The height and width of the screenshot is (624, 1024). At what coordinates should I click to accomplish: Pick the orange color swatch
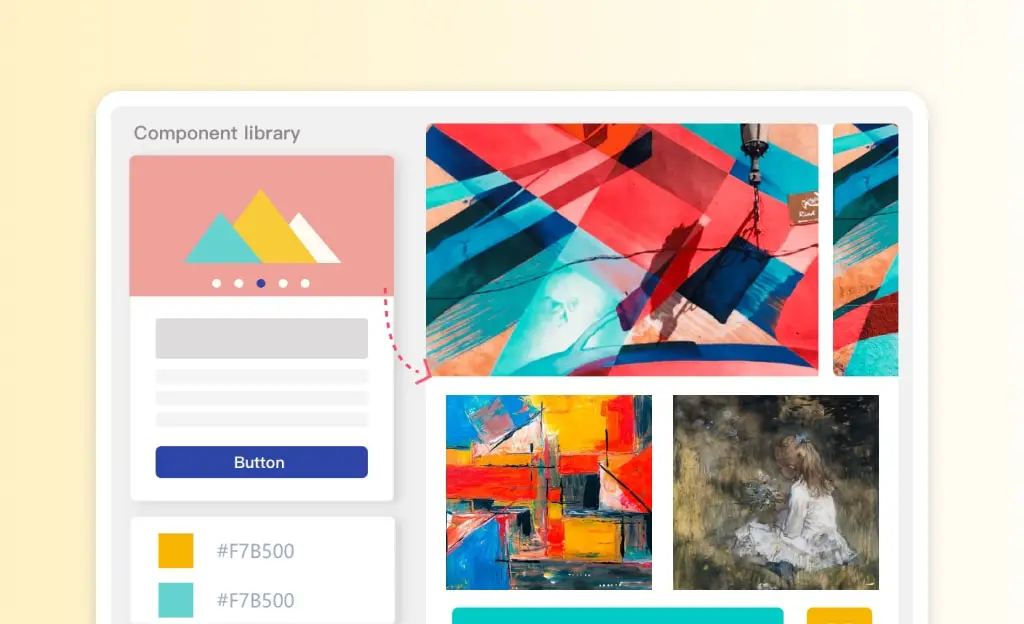tap(176, 550)
